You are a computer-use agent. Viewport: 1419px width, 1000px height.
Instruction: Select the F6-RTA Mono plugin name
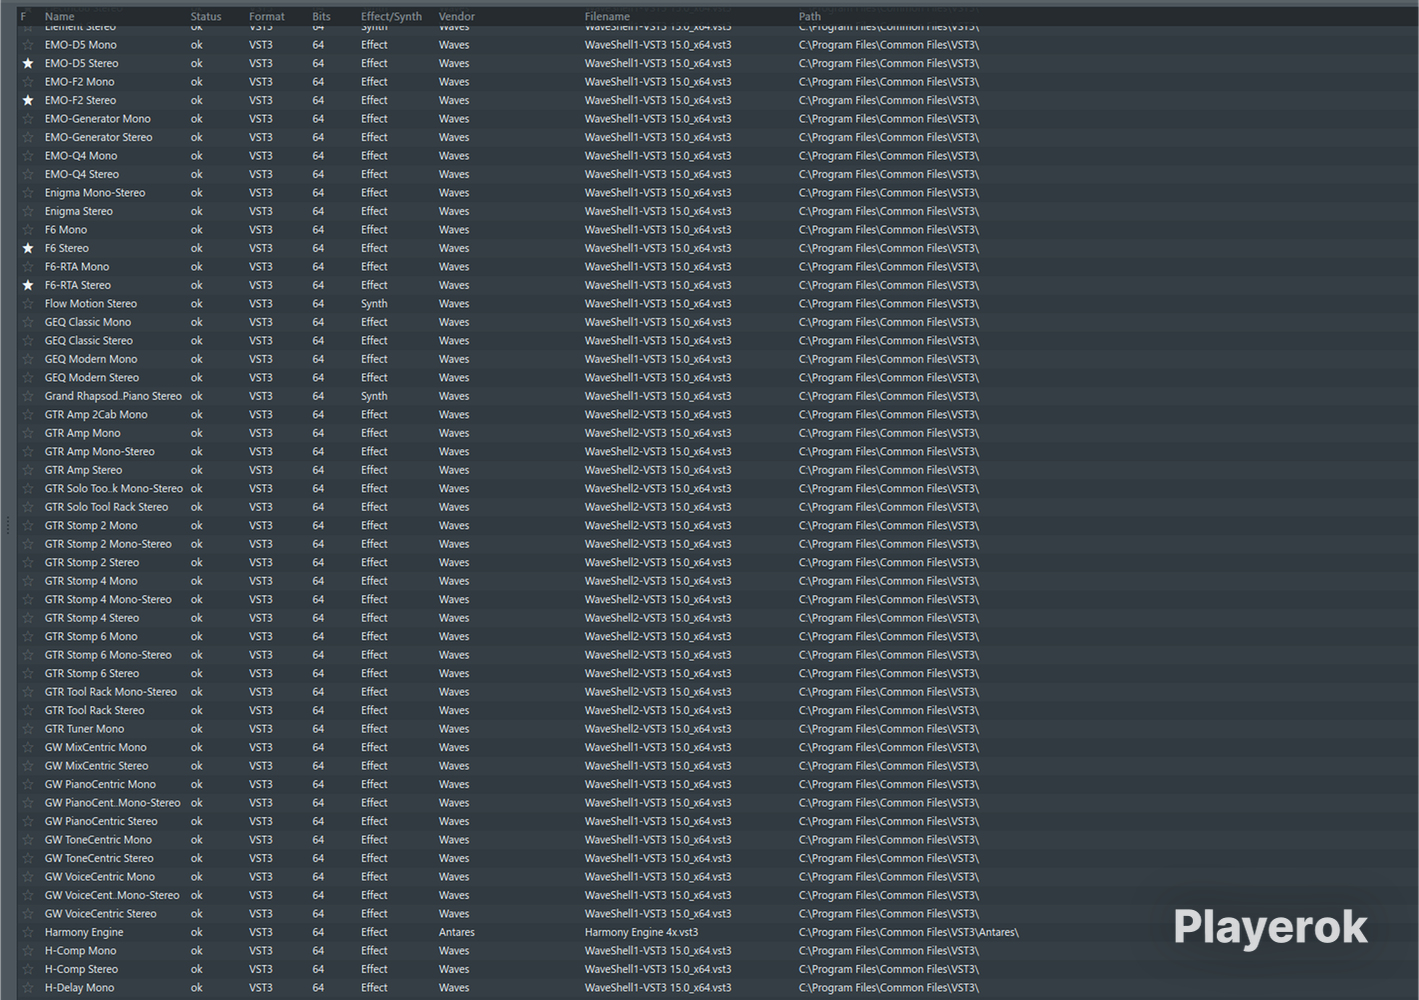(x=77, y=267)
